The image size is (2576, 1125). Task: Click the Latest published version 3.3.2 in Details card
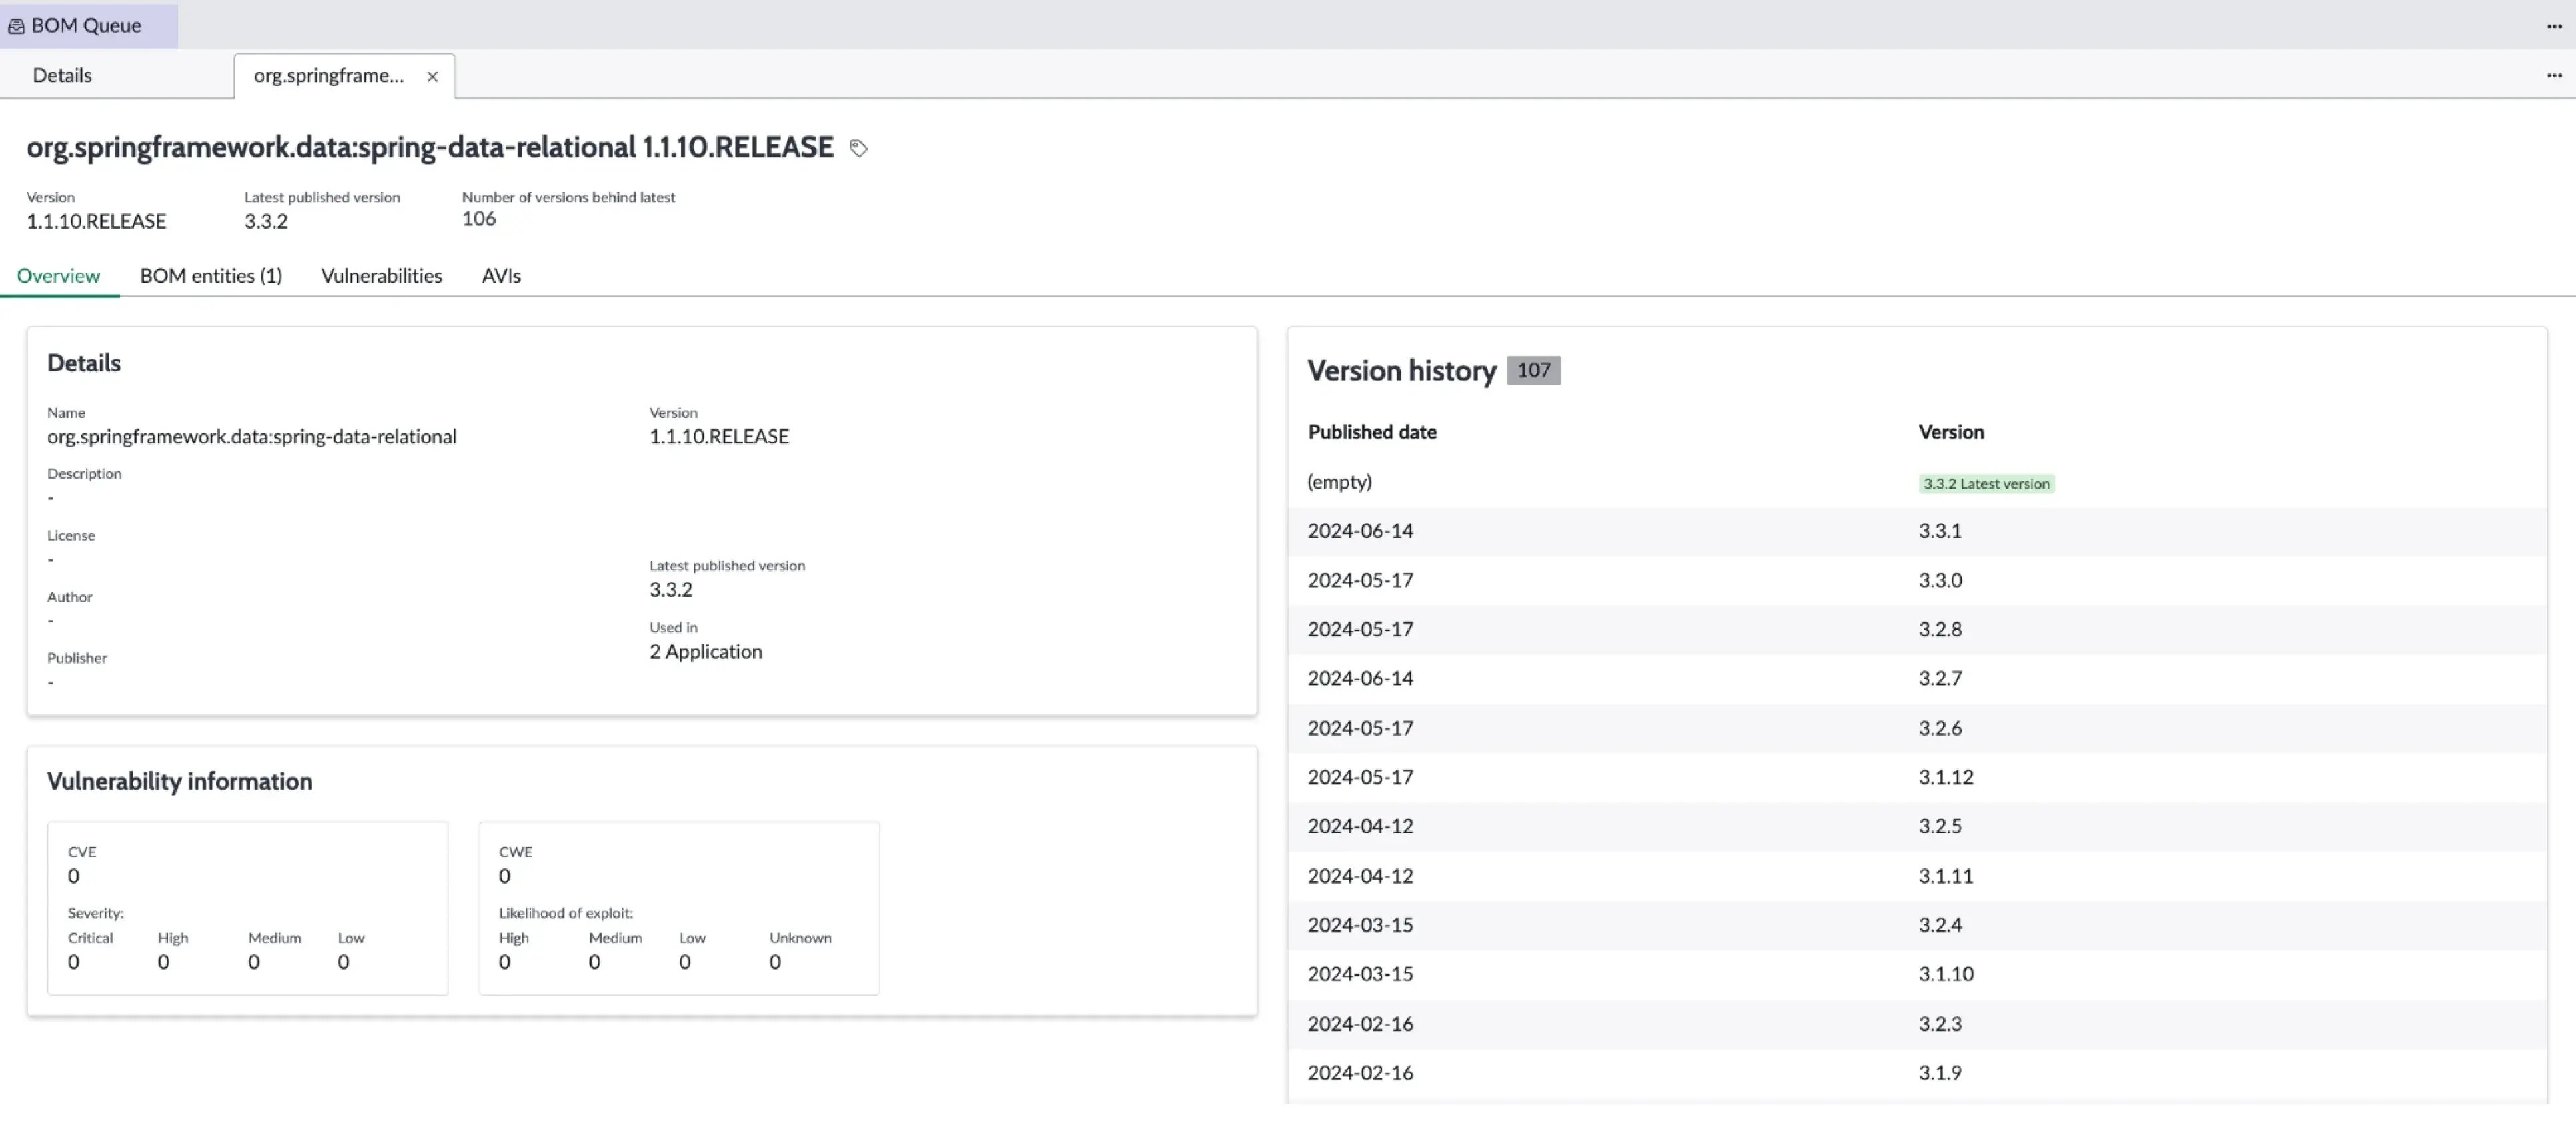[x=671, y=590]
